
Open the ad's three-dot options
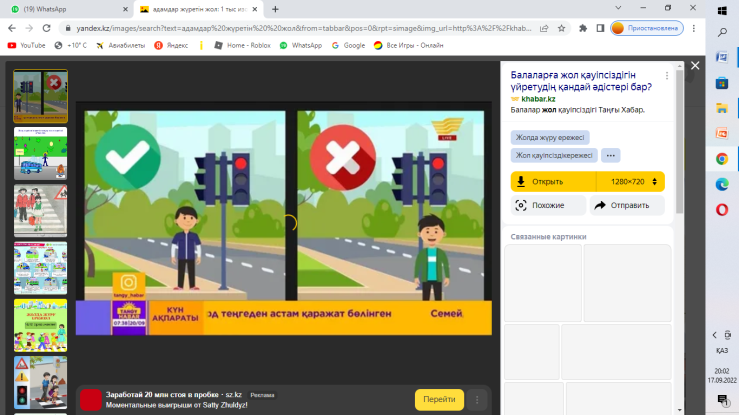[477, 399]
